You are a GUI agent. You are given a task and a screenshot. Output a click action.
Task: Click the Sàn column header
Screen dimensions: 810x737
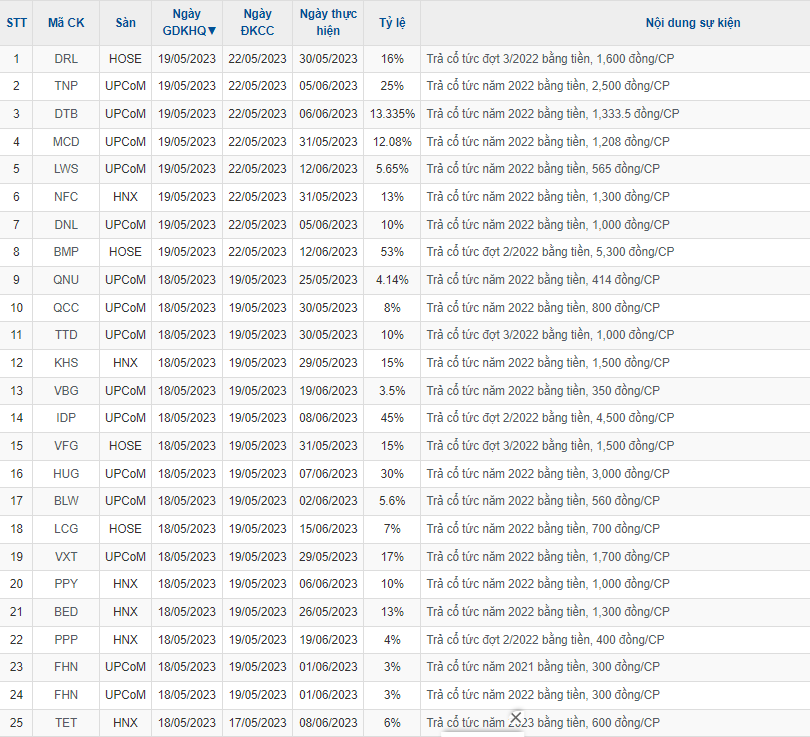[125, 22]
